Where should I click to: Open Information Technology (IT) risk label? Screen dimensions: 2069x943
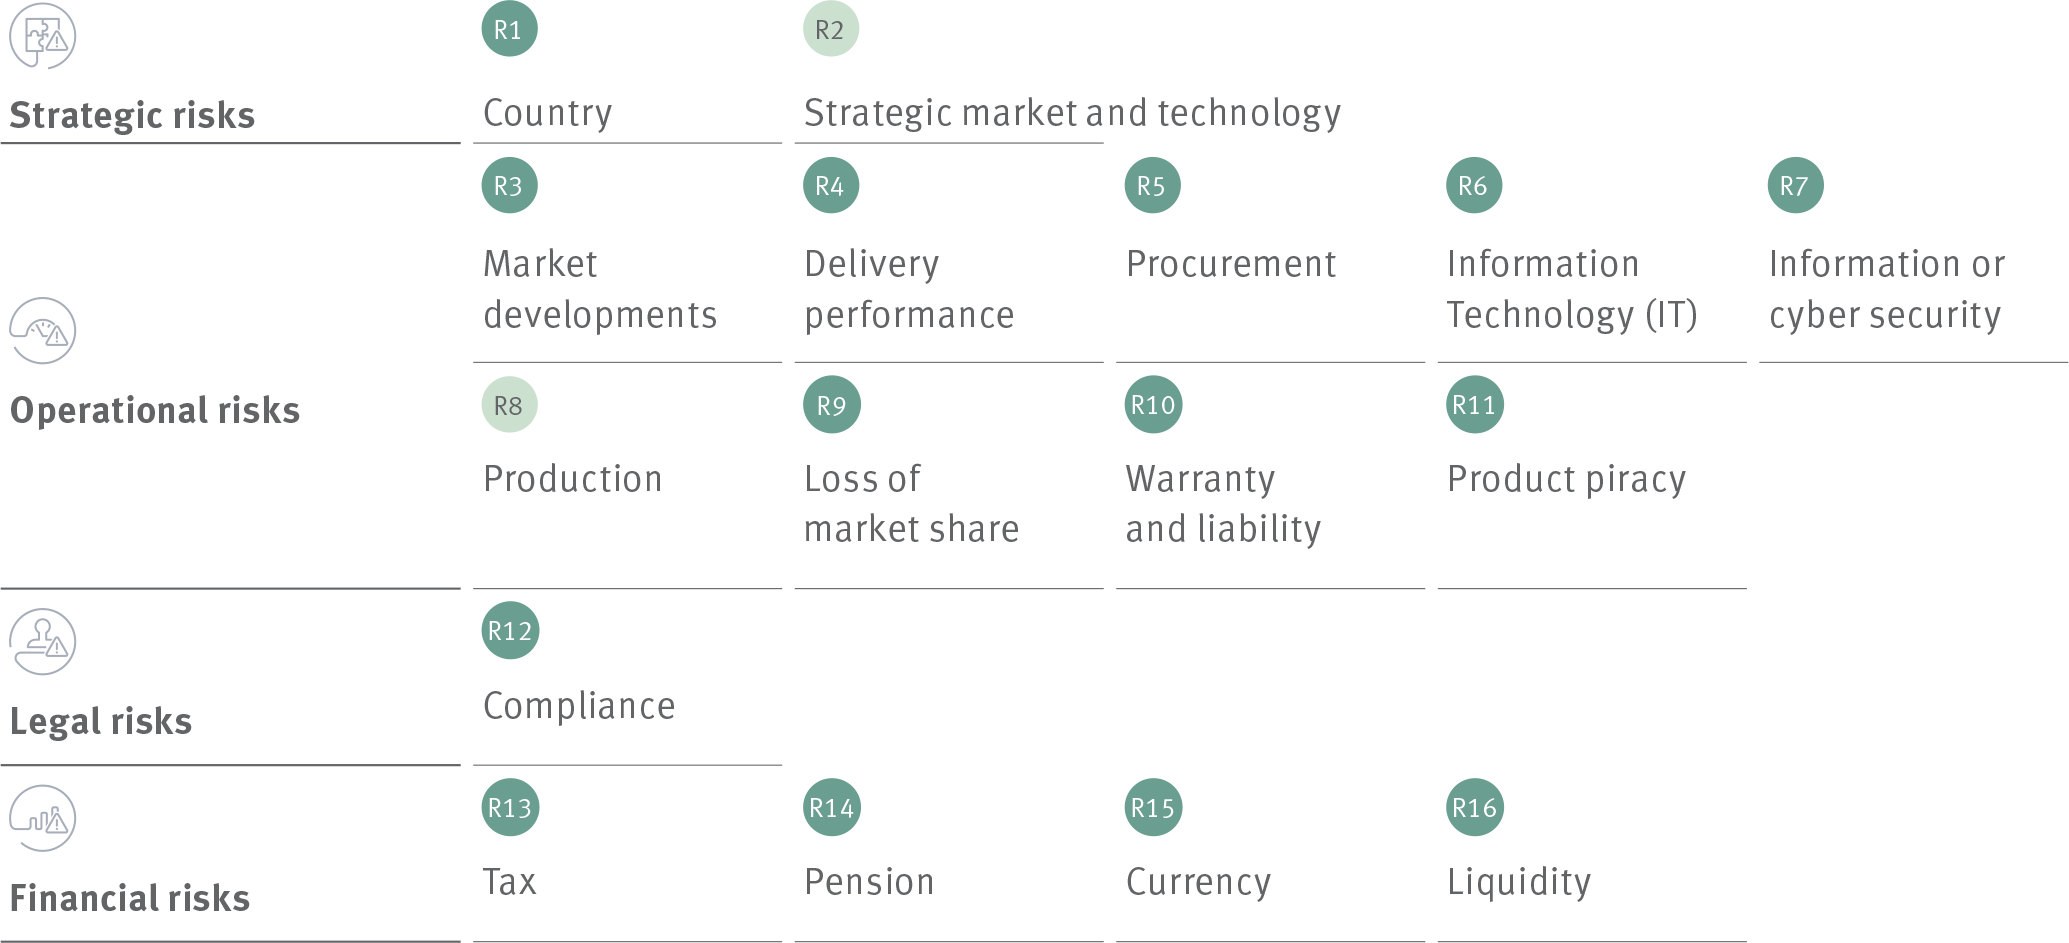coord(1572,289)
